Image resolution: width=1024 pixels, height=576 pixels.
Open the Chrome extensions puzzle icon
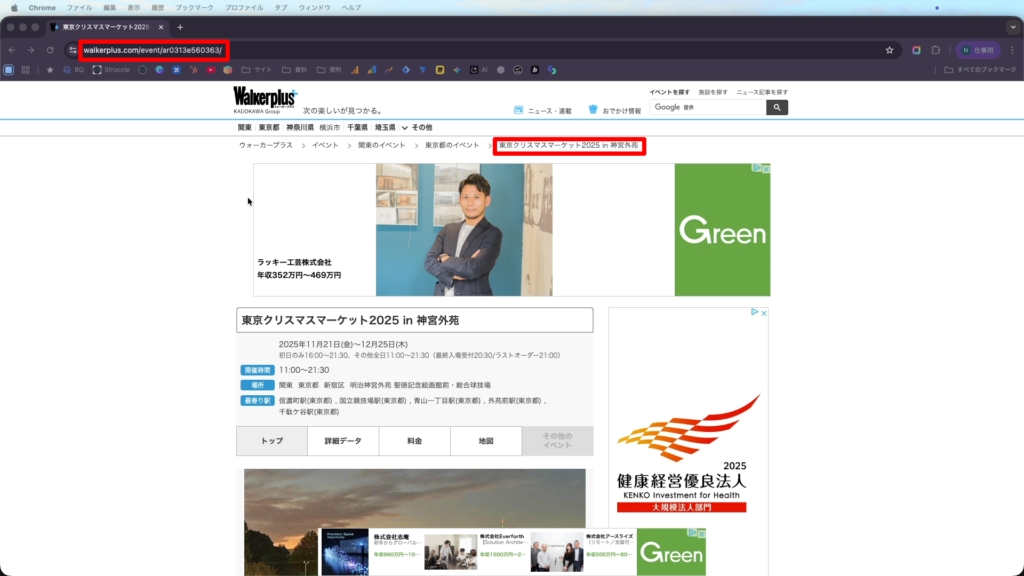tap(936, 50)
